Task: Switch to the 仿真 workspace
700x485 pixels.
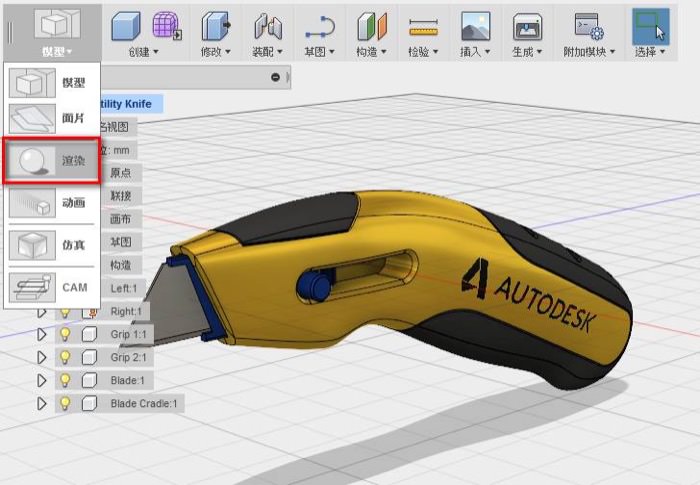Action: (x=52, y=245)
